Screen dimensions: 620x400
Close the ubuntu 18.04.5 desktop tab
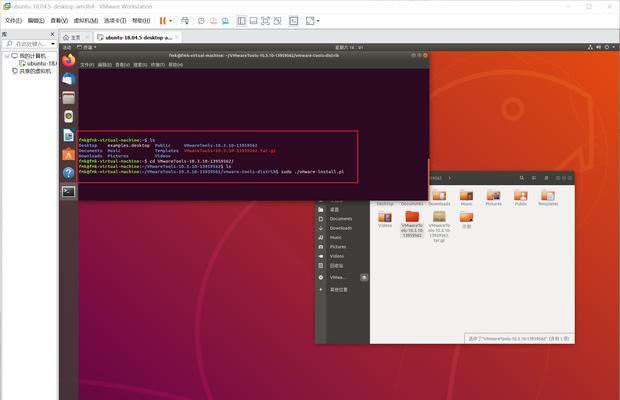[177, 37]
